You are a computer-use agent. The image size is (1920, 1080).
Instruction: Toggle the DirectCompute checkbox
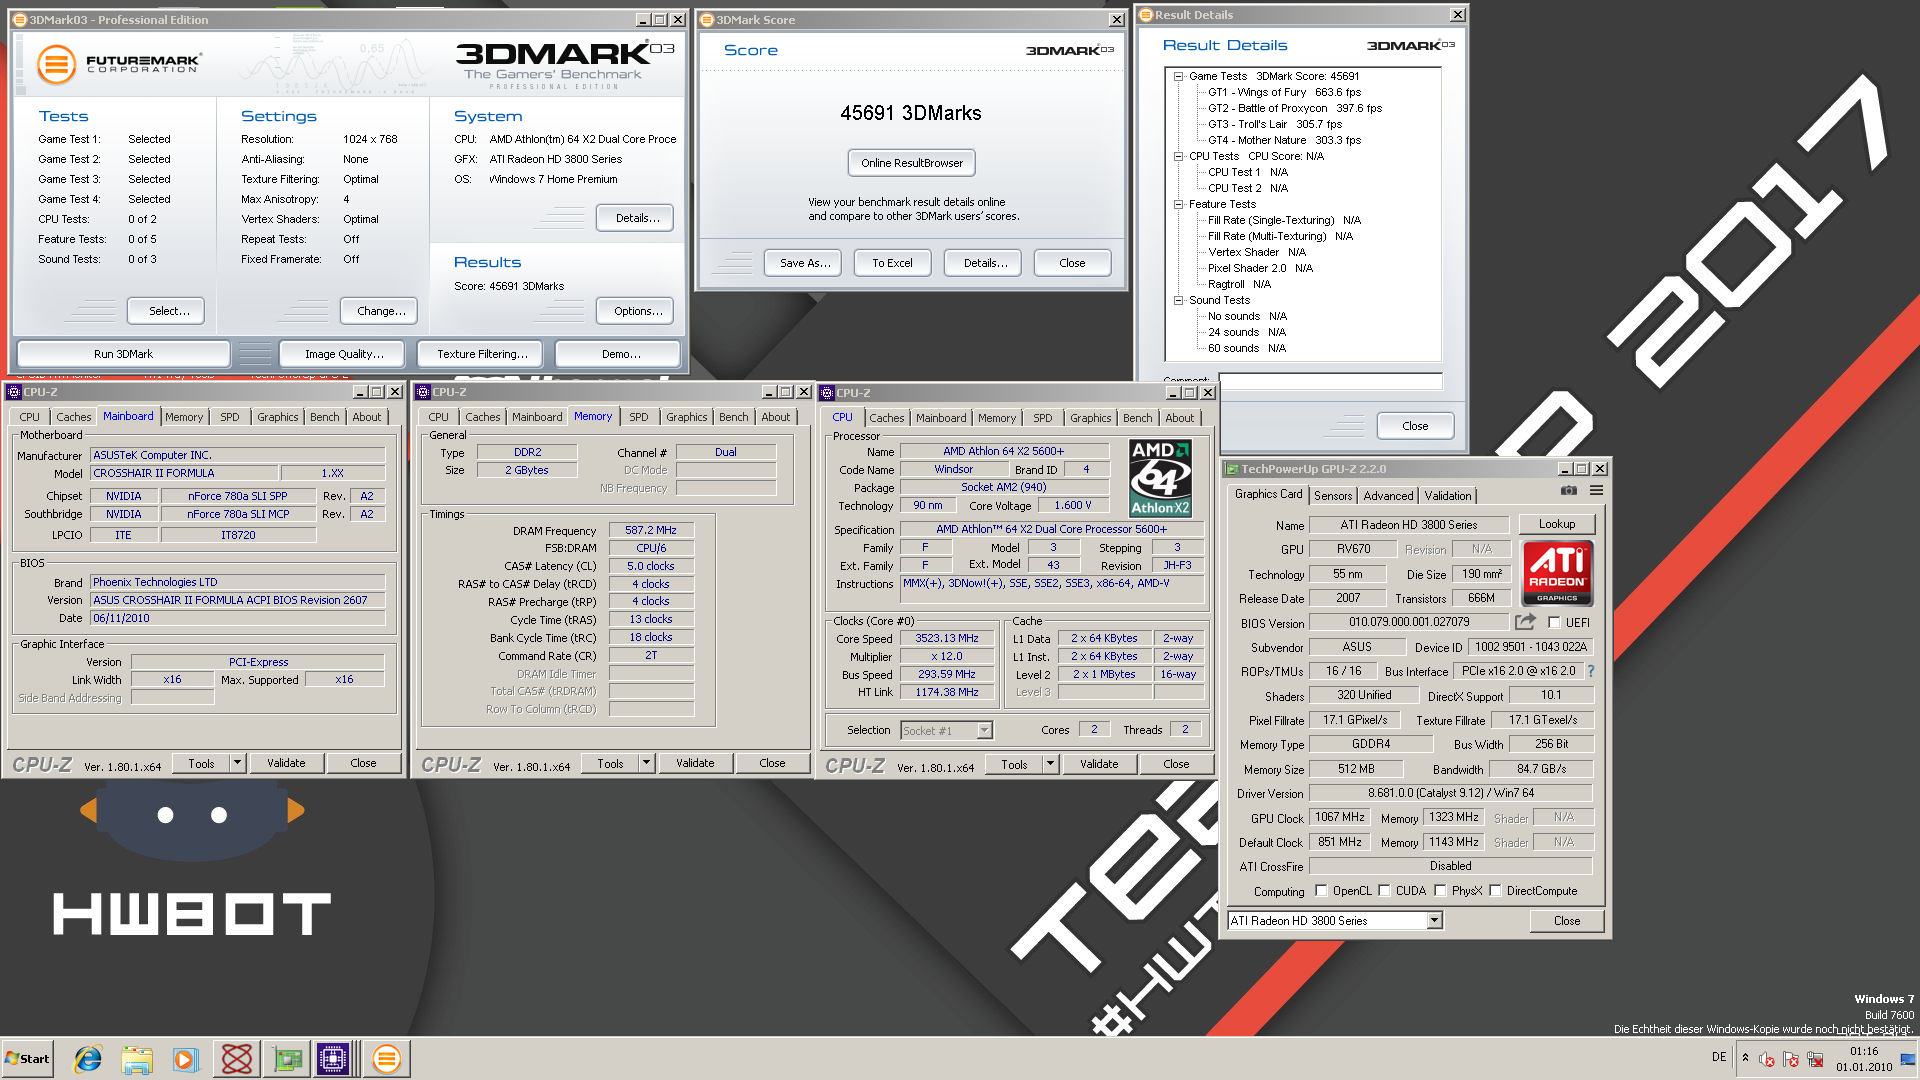pyautogui.click(x=1495, y=891)
